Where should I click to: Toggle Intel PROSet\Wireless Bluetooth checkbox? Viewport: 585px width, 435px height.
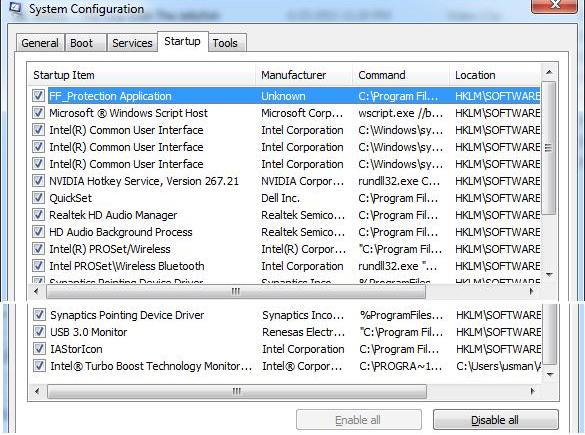(x=38, y=266)
